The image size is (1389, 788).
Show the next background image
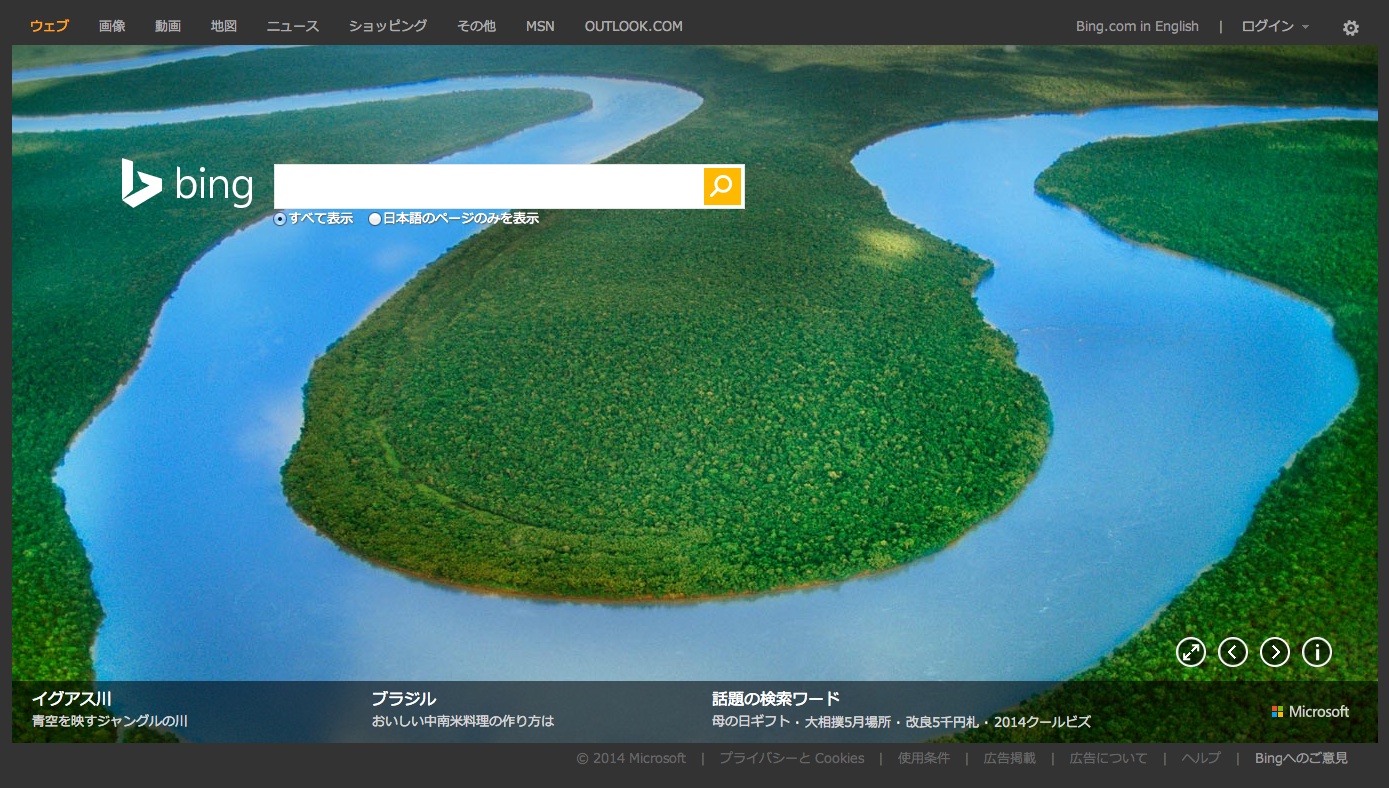click(1274, 652)
